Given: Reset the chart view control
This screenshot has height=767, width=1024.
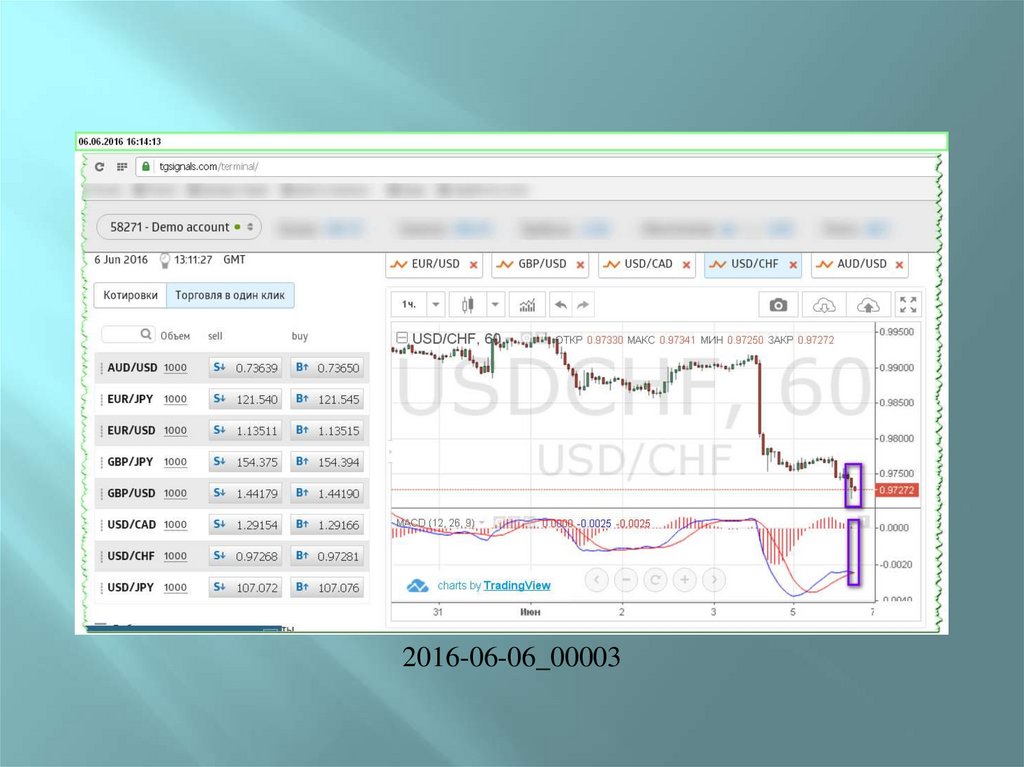Looking at the screenshot, I should tap(655, 579).
